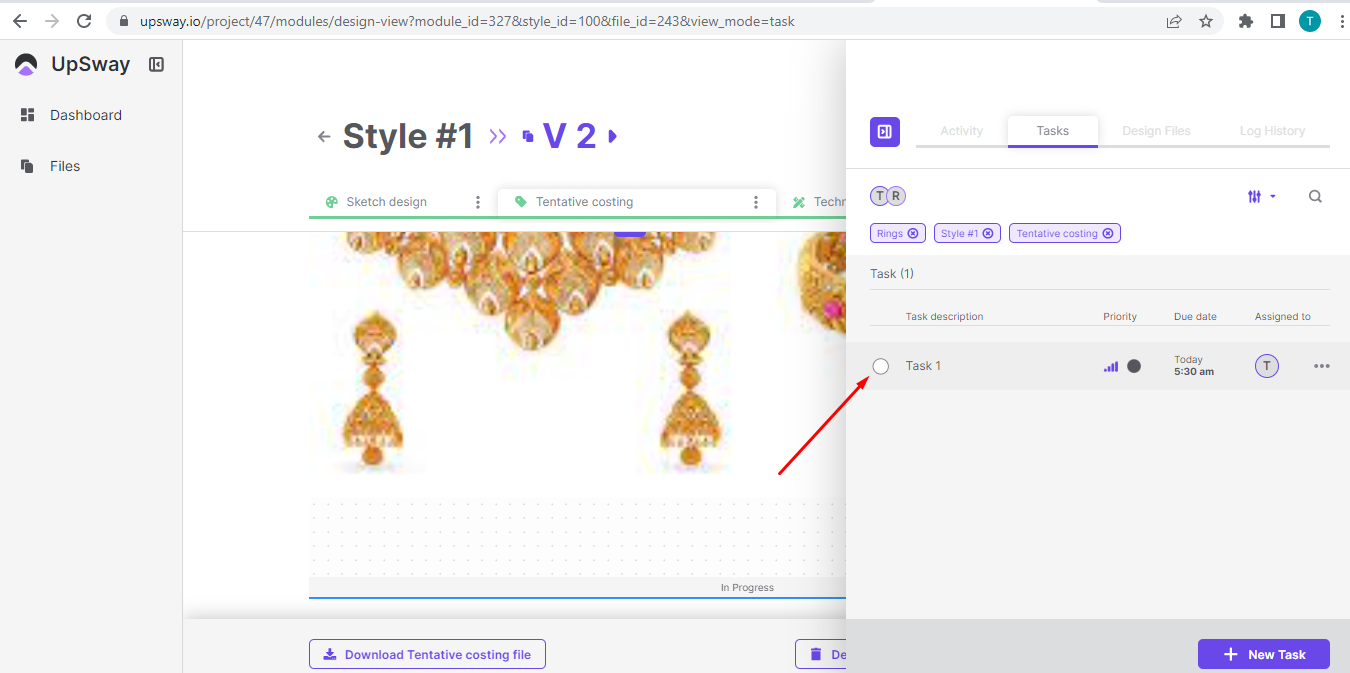Open the task search magnifier icon

coord(1315,197)
